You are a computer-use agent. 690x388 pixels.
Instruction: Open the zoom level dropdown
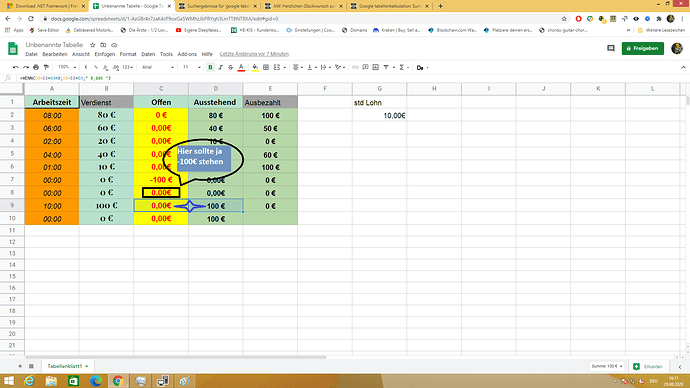tap(67, 67)
